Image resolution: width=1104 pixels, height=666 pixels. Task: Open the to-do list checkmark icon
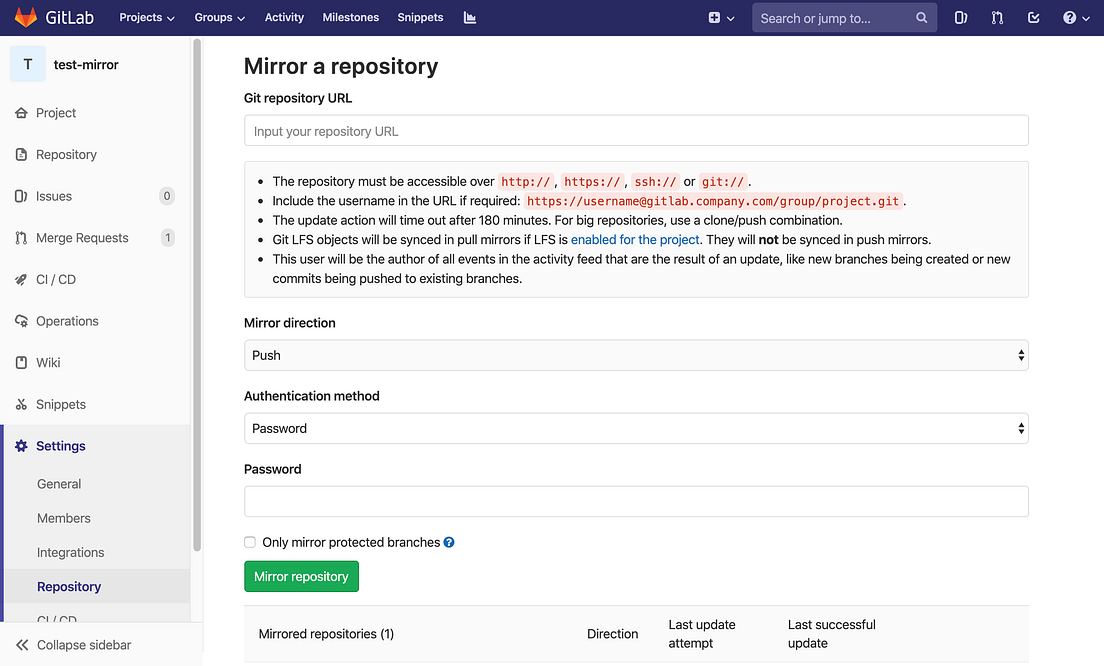[1034, 17]
